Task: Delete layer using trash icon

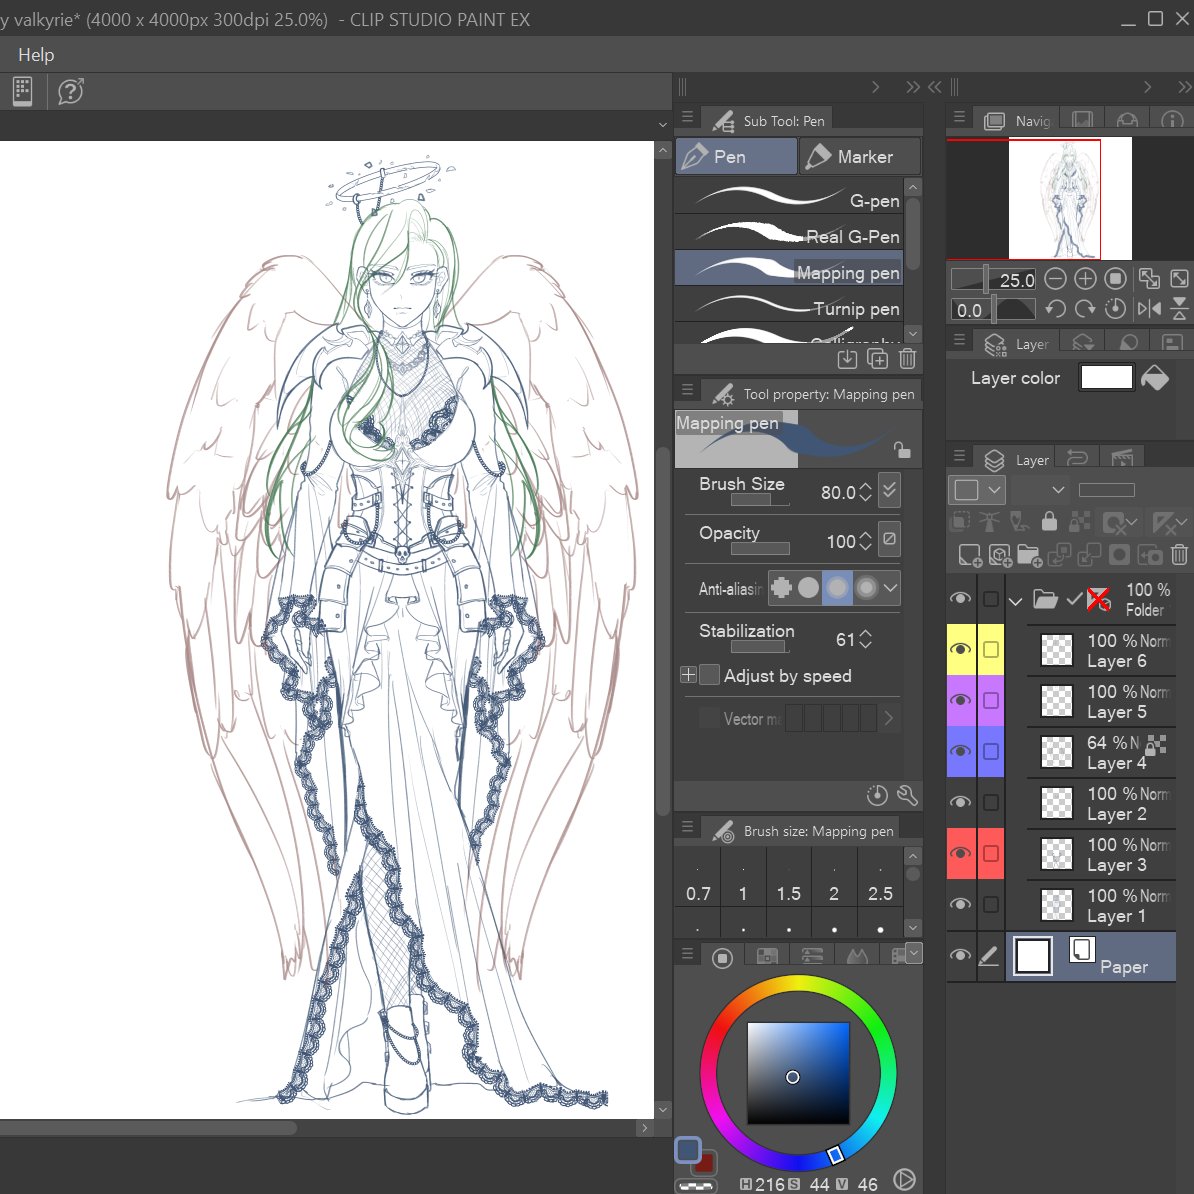Action: pos(1180,555)
